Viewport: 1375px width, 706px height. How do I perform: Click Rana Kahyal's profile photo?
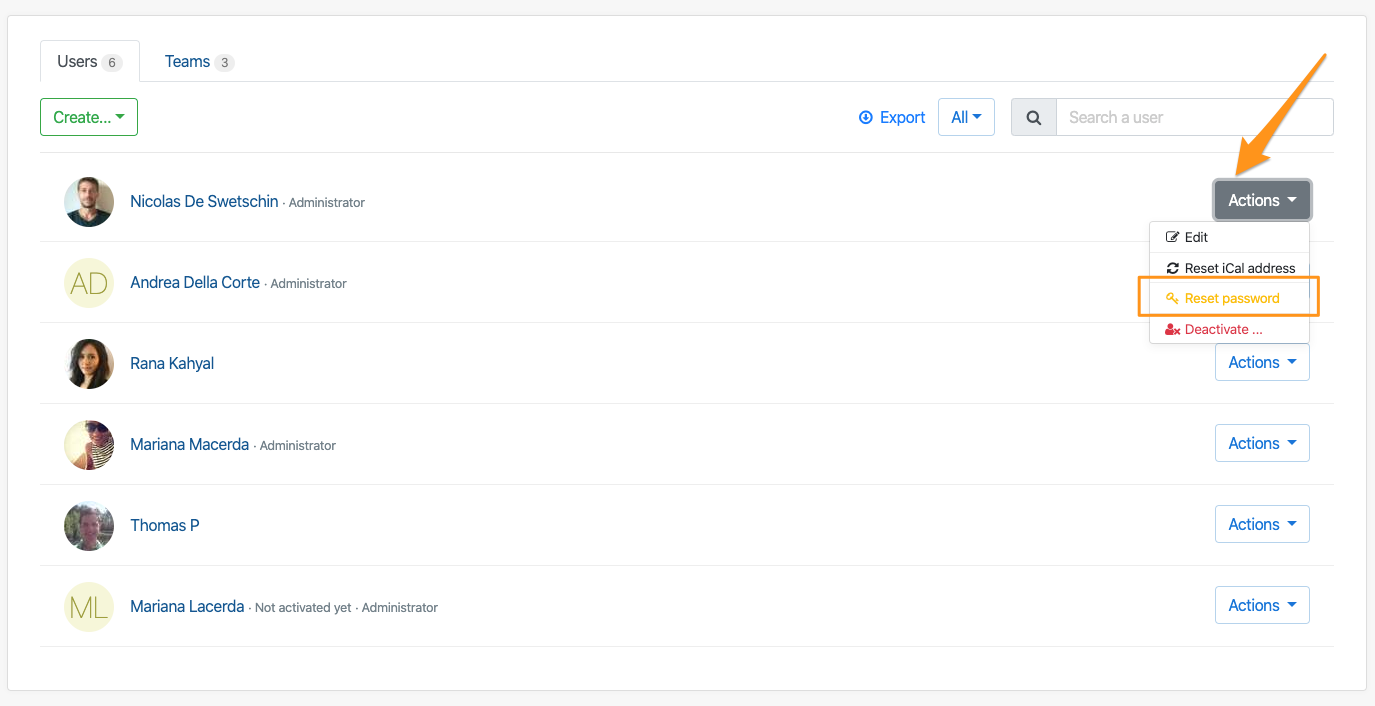tap(89, 364)
